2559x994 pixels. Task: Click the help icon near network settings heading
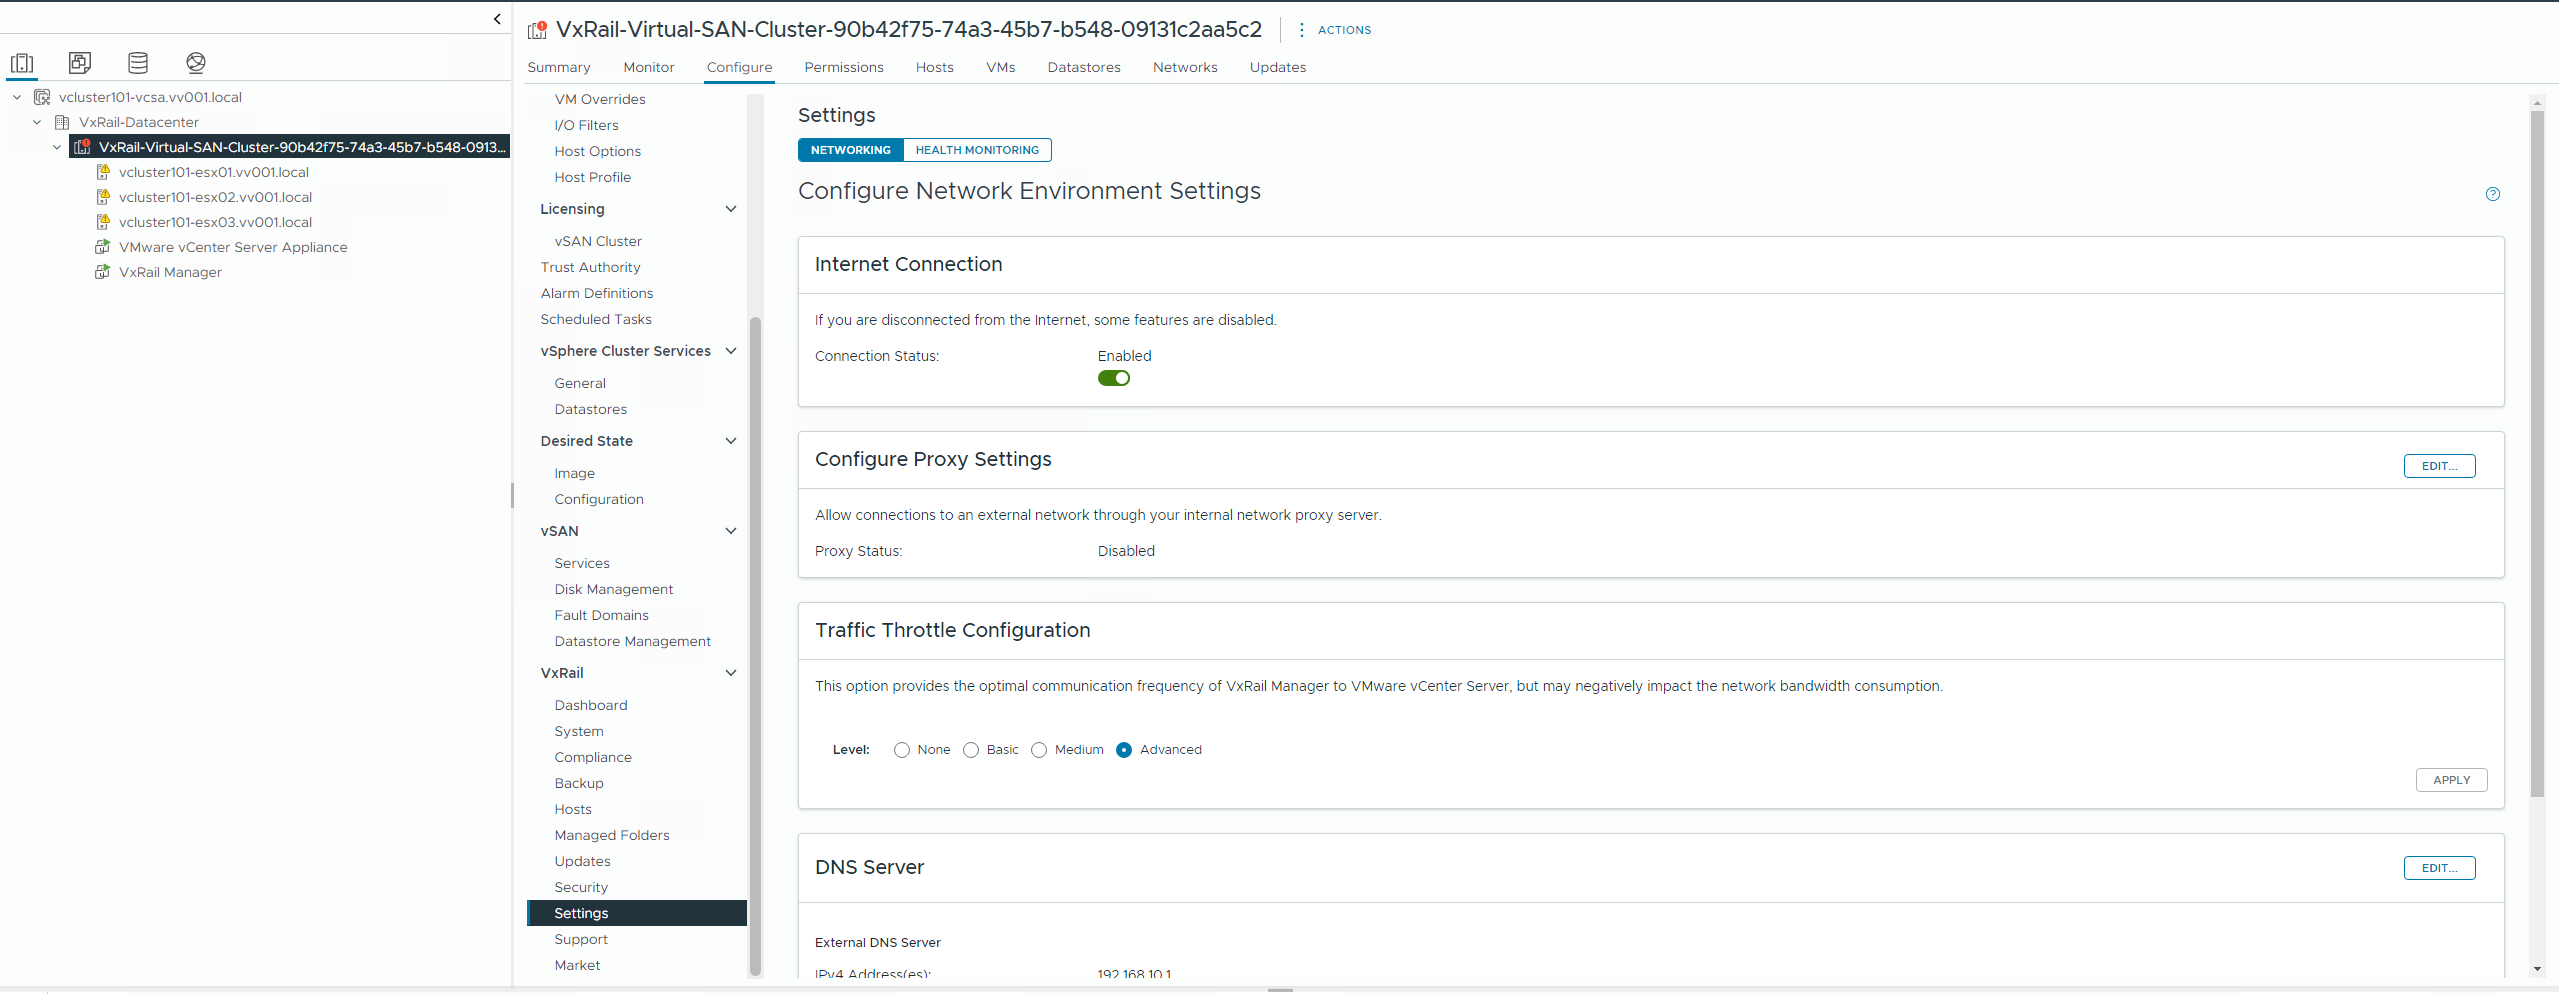2494,193
